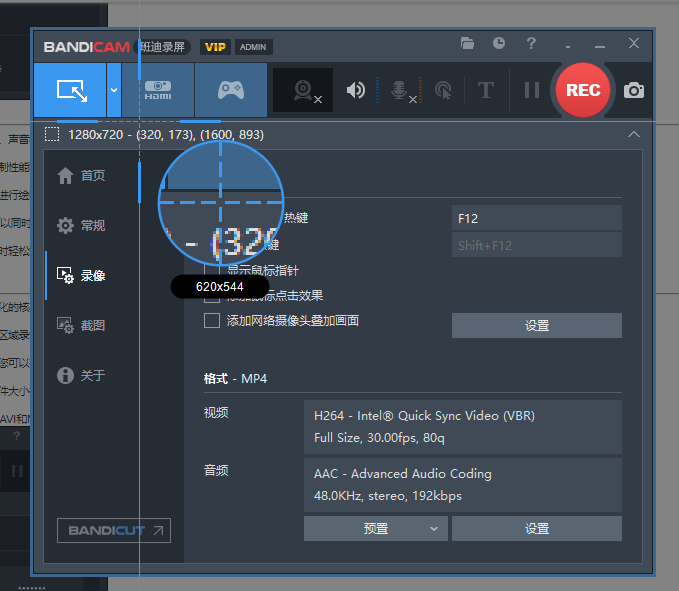Collapse the panel with the up chevron

[634, 134]
